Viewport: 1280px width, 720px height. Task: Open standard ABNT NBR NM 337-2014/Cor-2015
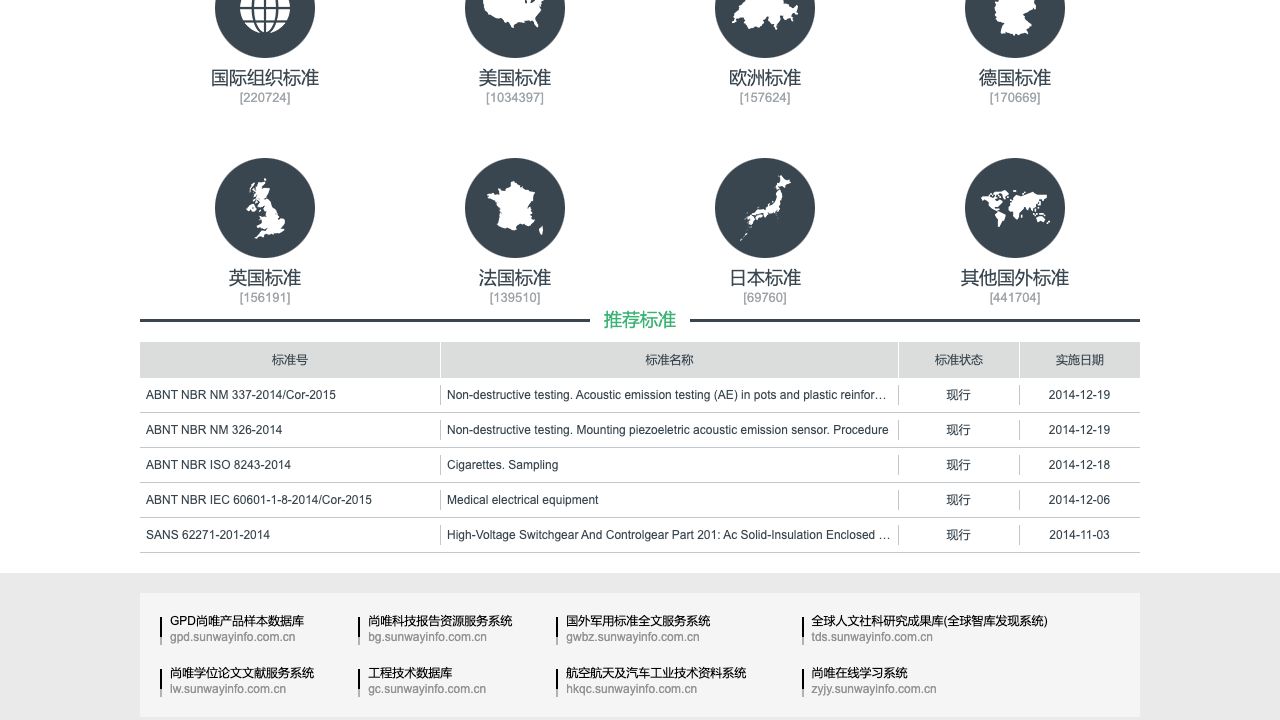point(241,395)
